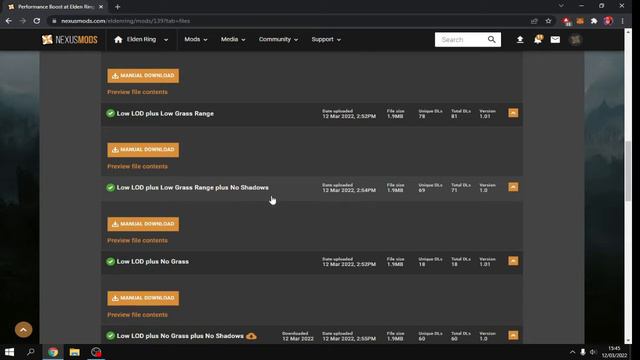Open the notifications bell
The image size is (640, 360).
pos(538,40)
